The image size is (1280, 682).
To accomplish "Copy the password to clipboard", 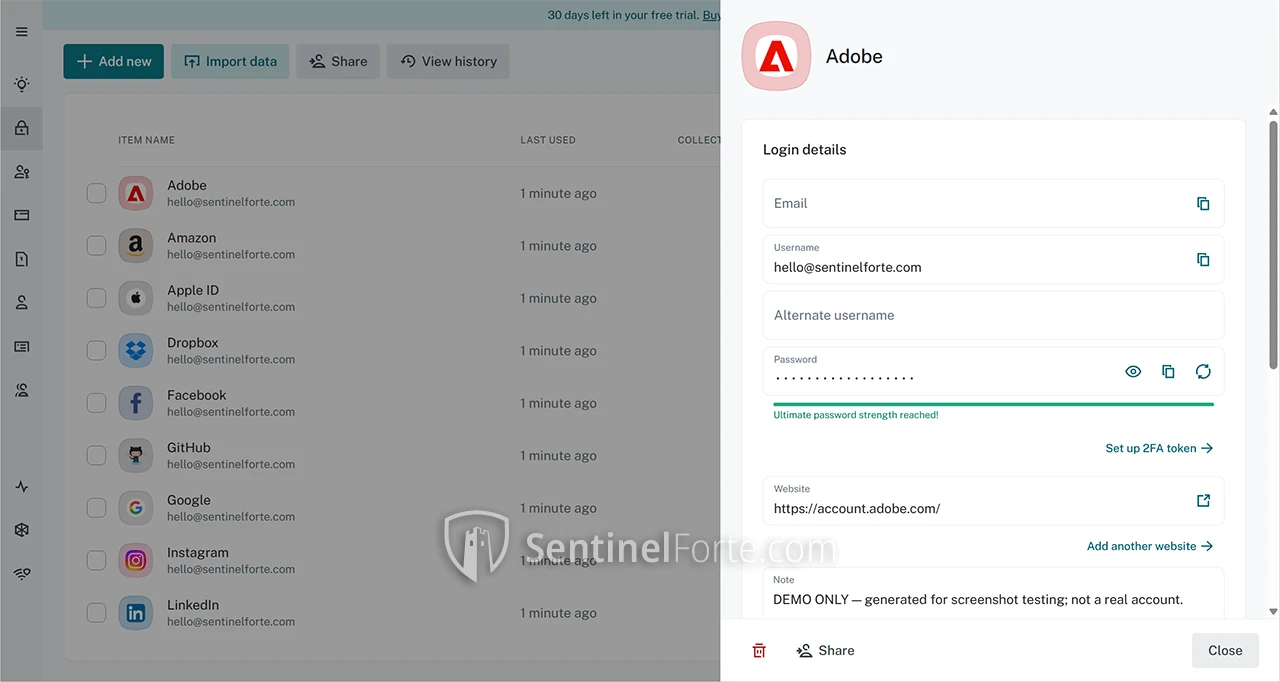I will tap(1168, 372).
